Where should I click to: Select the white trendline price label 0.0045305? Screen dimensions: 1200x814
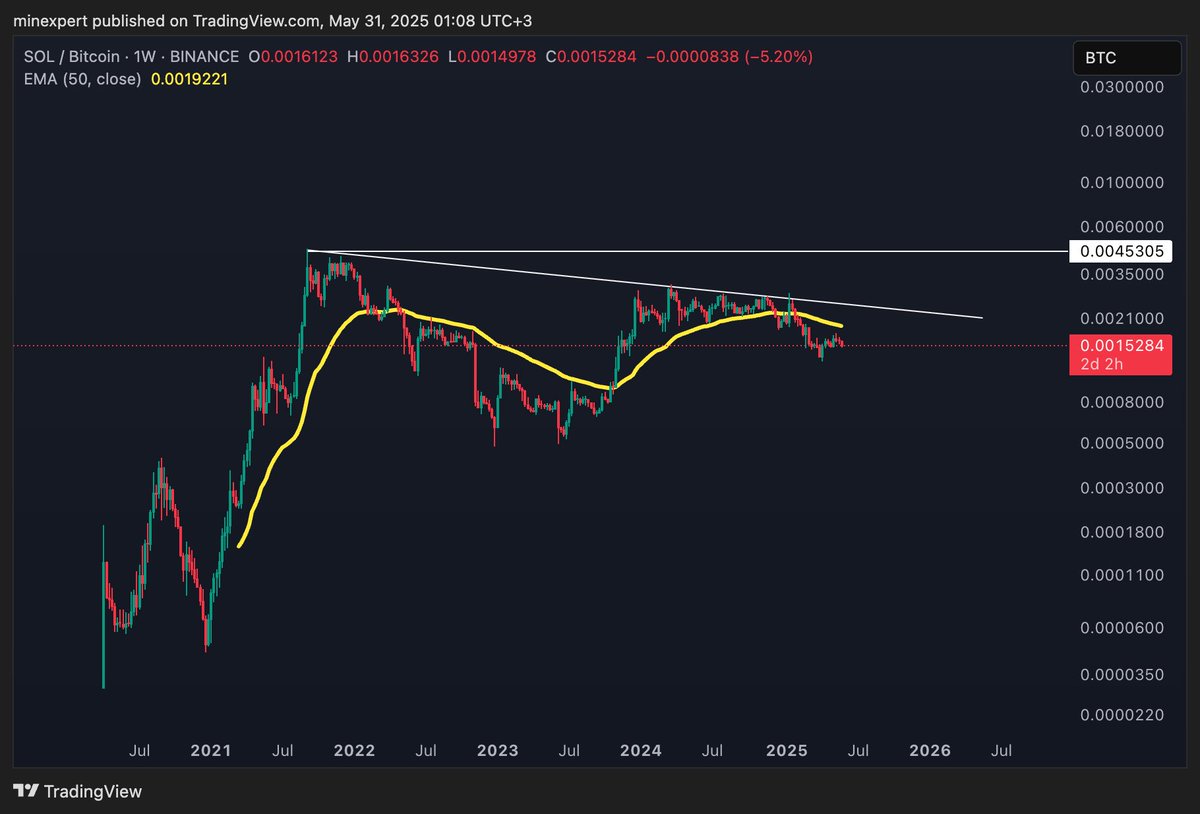(1119, 251)
